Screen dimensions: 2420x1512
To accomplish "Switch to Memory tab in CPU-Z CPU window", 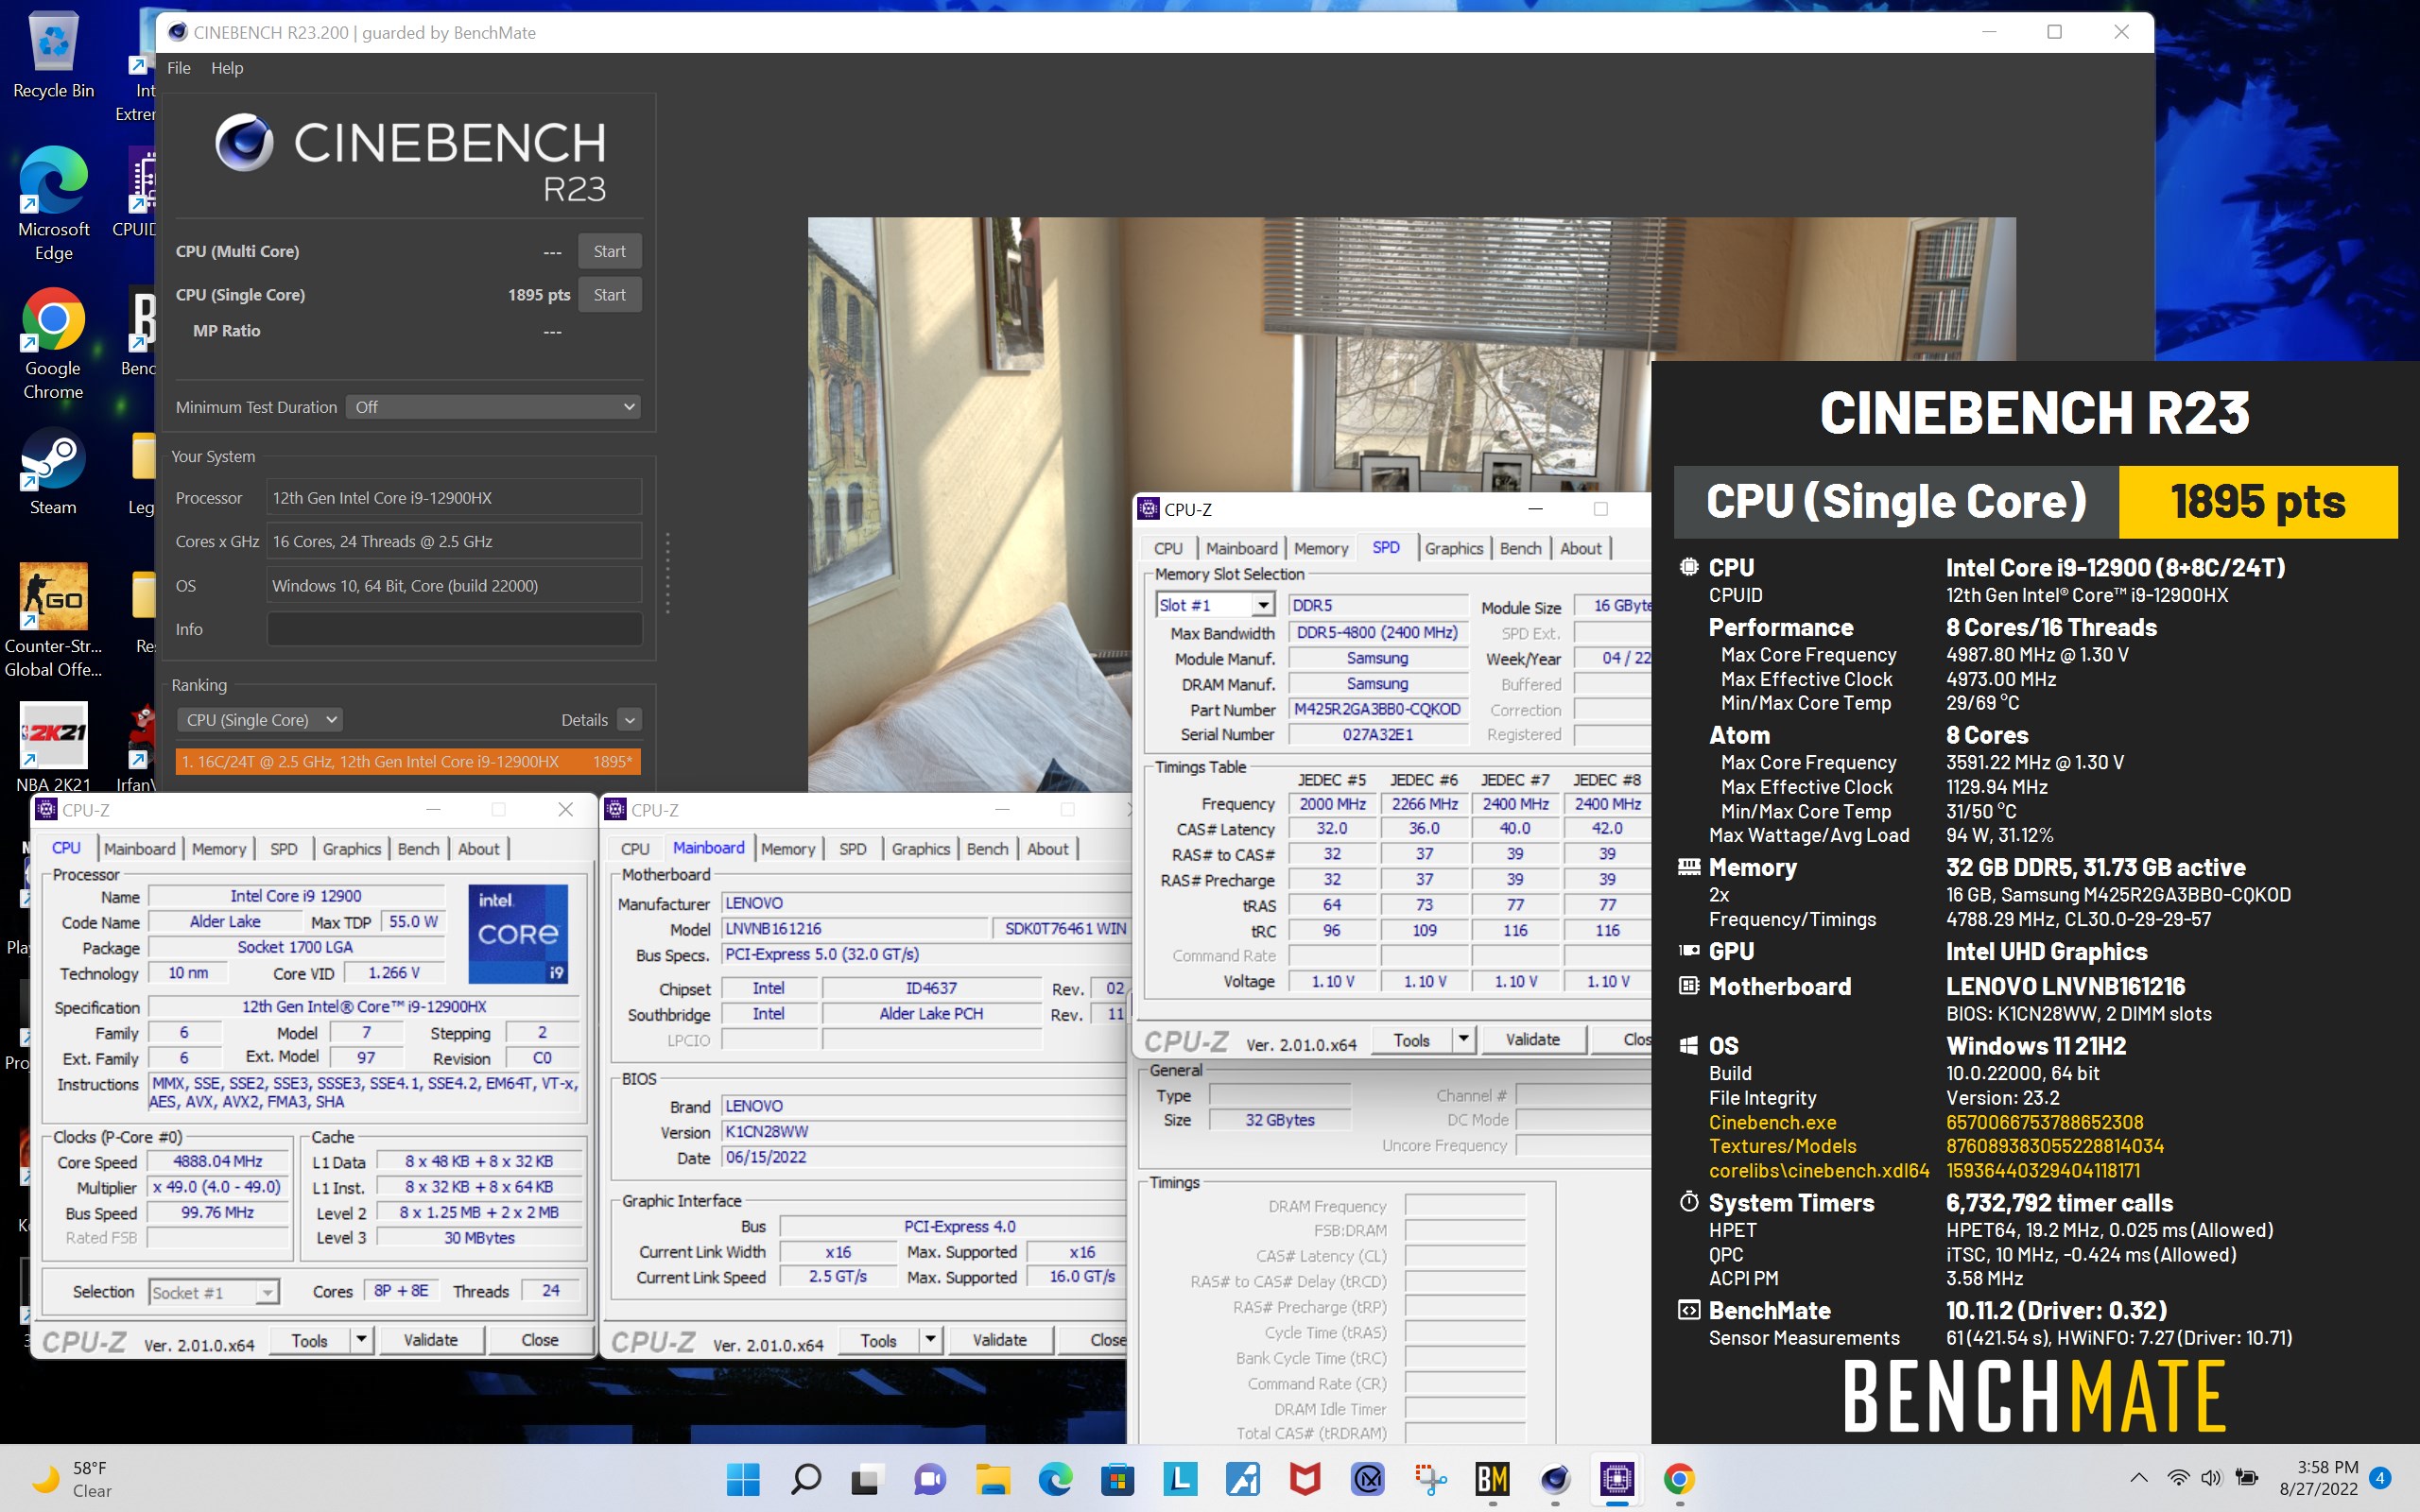I will [218, 848].
